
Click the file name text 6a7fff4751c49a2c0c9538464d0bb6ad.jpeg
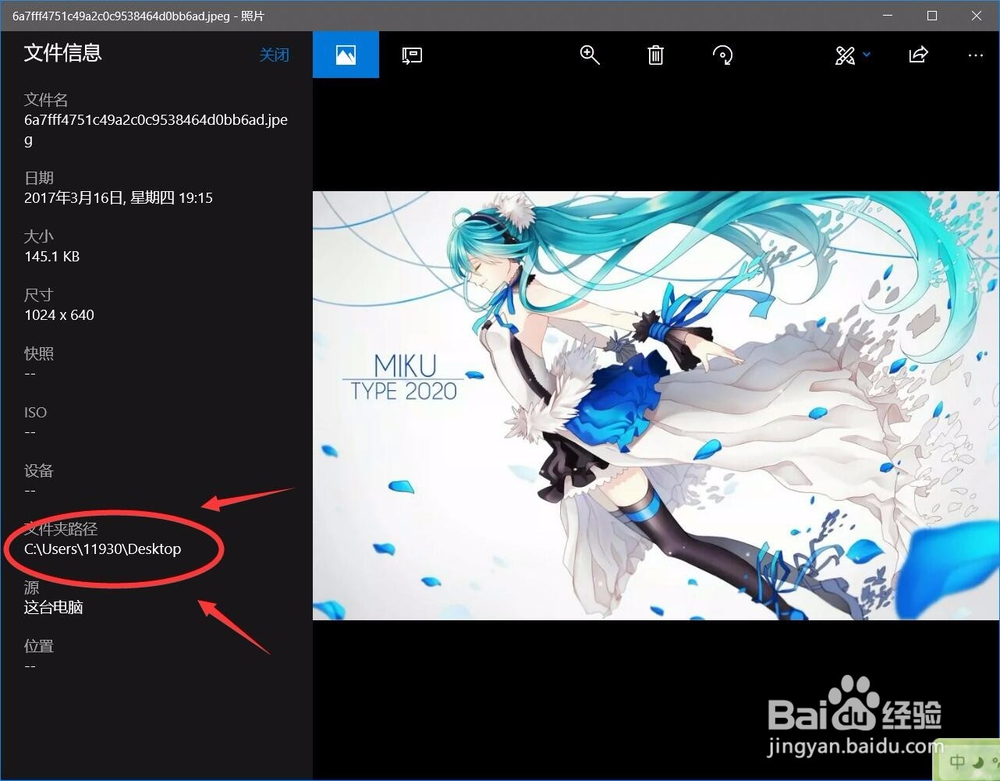(156, 129)
